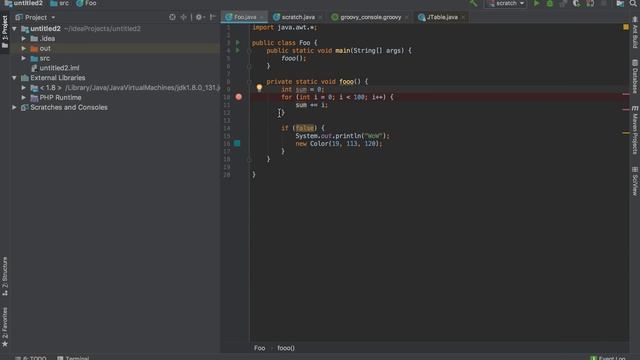Click yellow inspection status indicator top right
The width and height of the screenshot is (640, 360).
coord(626,27)
